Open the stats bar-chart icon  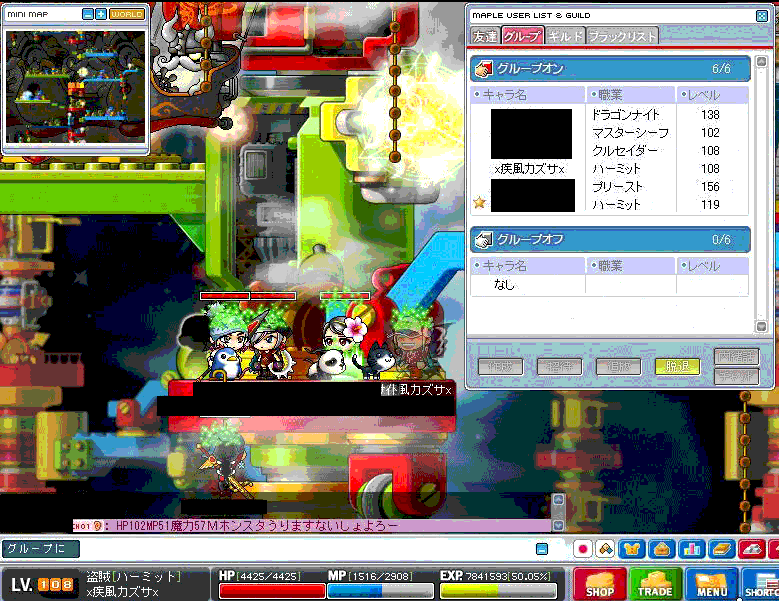coord(692,549)
